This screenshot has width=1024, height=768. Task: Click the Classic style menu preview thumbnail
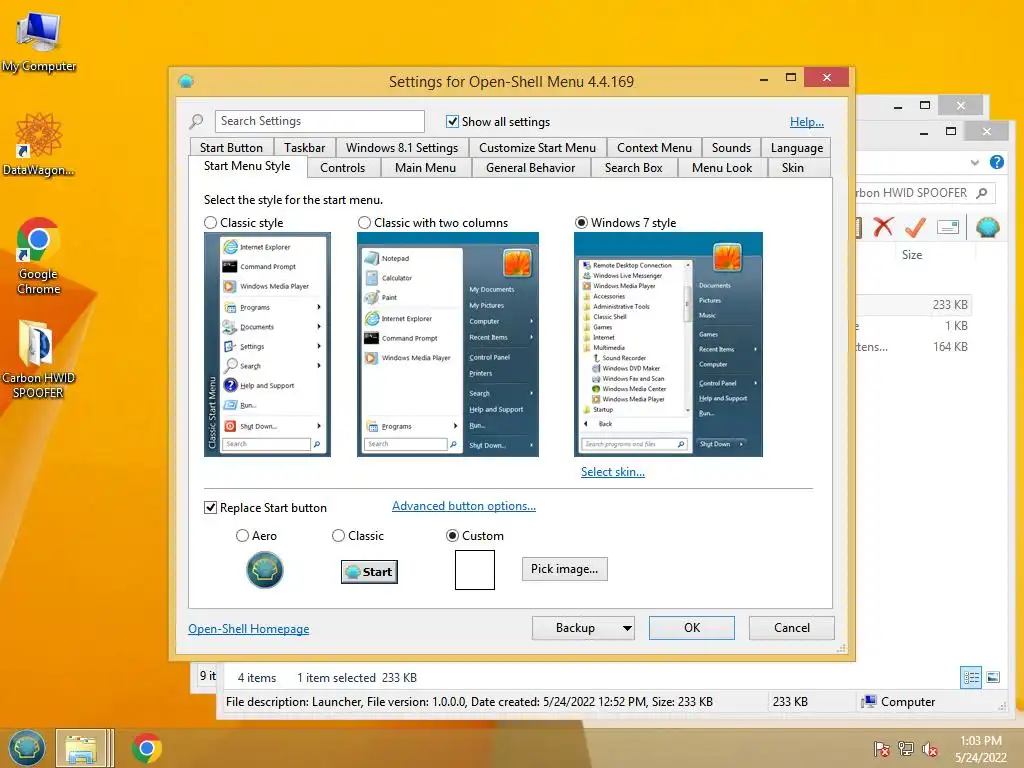(x=267, y=344)
